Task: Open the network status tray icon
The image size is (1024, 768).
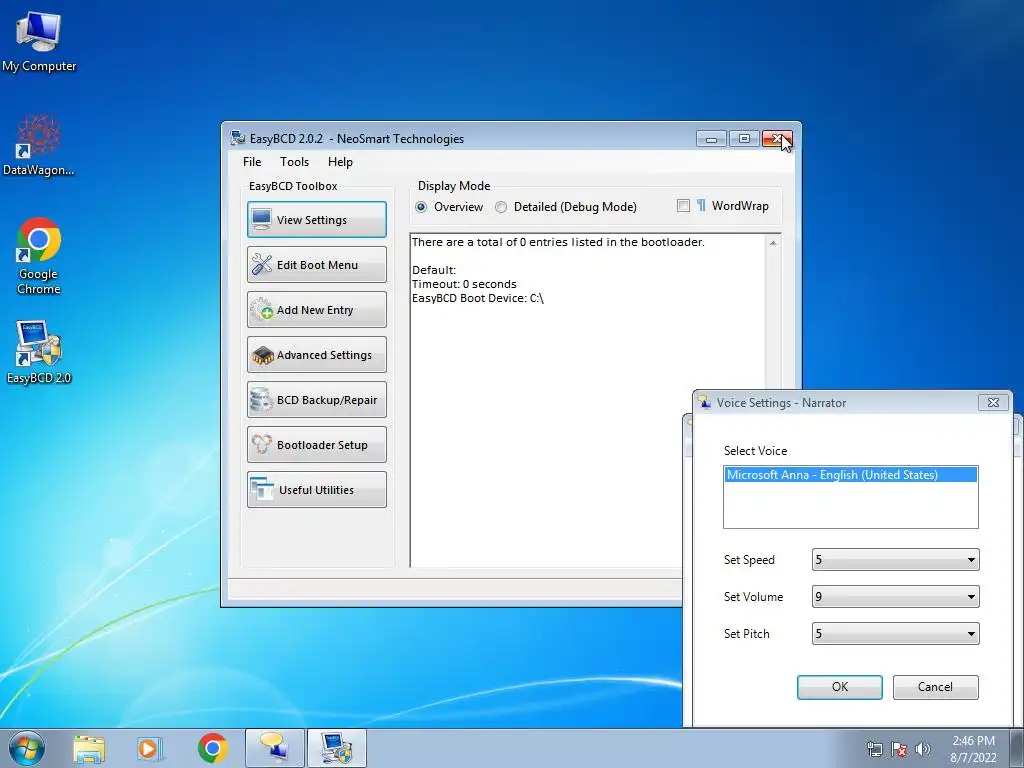Action: pos(874,749)
